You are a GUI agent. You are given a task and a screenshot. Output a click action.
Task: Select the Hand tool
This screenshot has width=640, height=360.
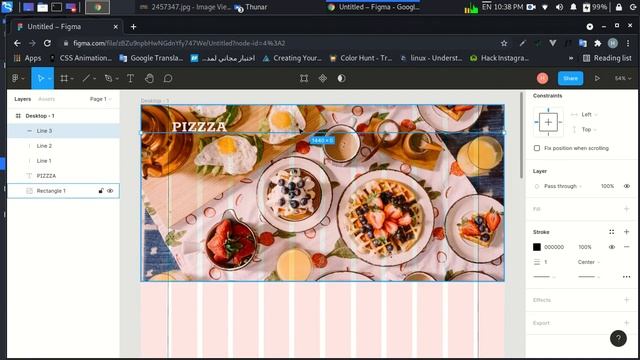[x=149, y=78]
